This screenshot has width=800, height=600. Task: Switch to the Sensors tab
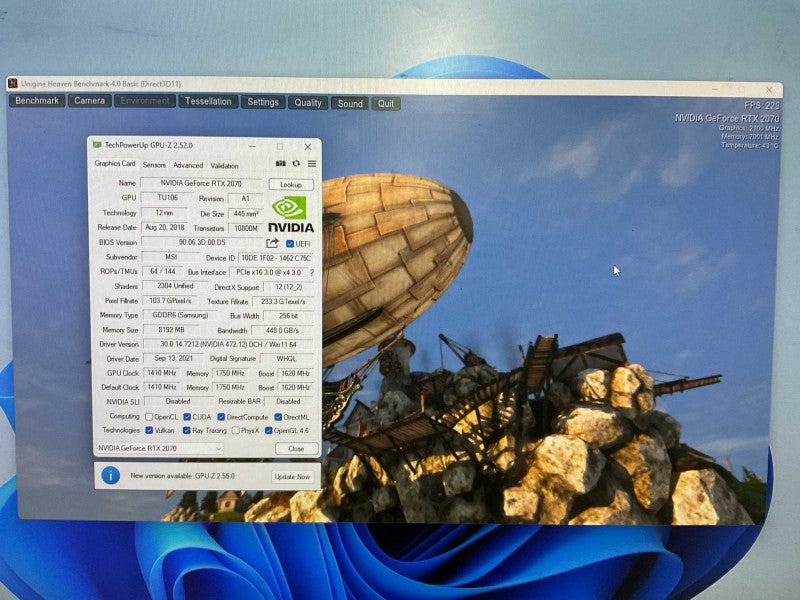[154, 165]
